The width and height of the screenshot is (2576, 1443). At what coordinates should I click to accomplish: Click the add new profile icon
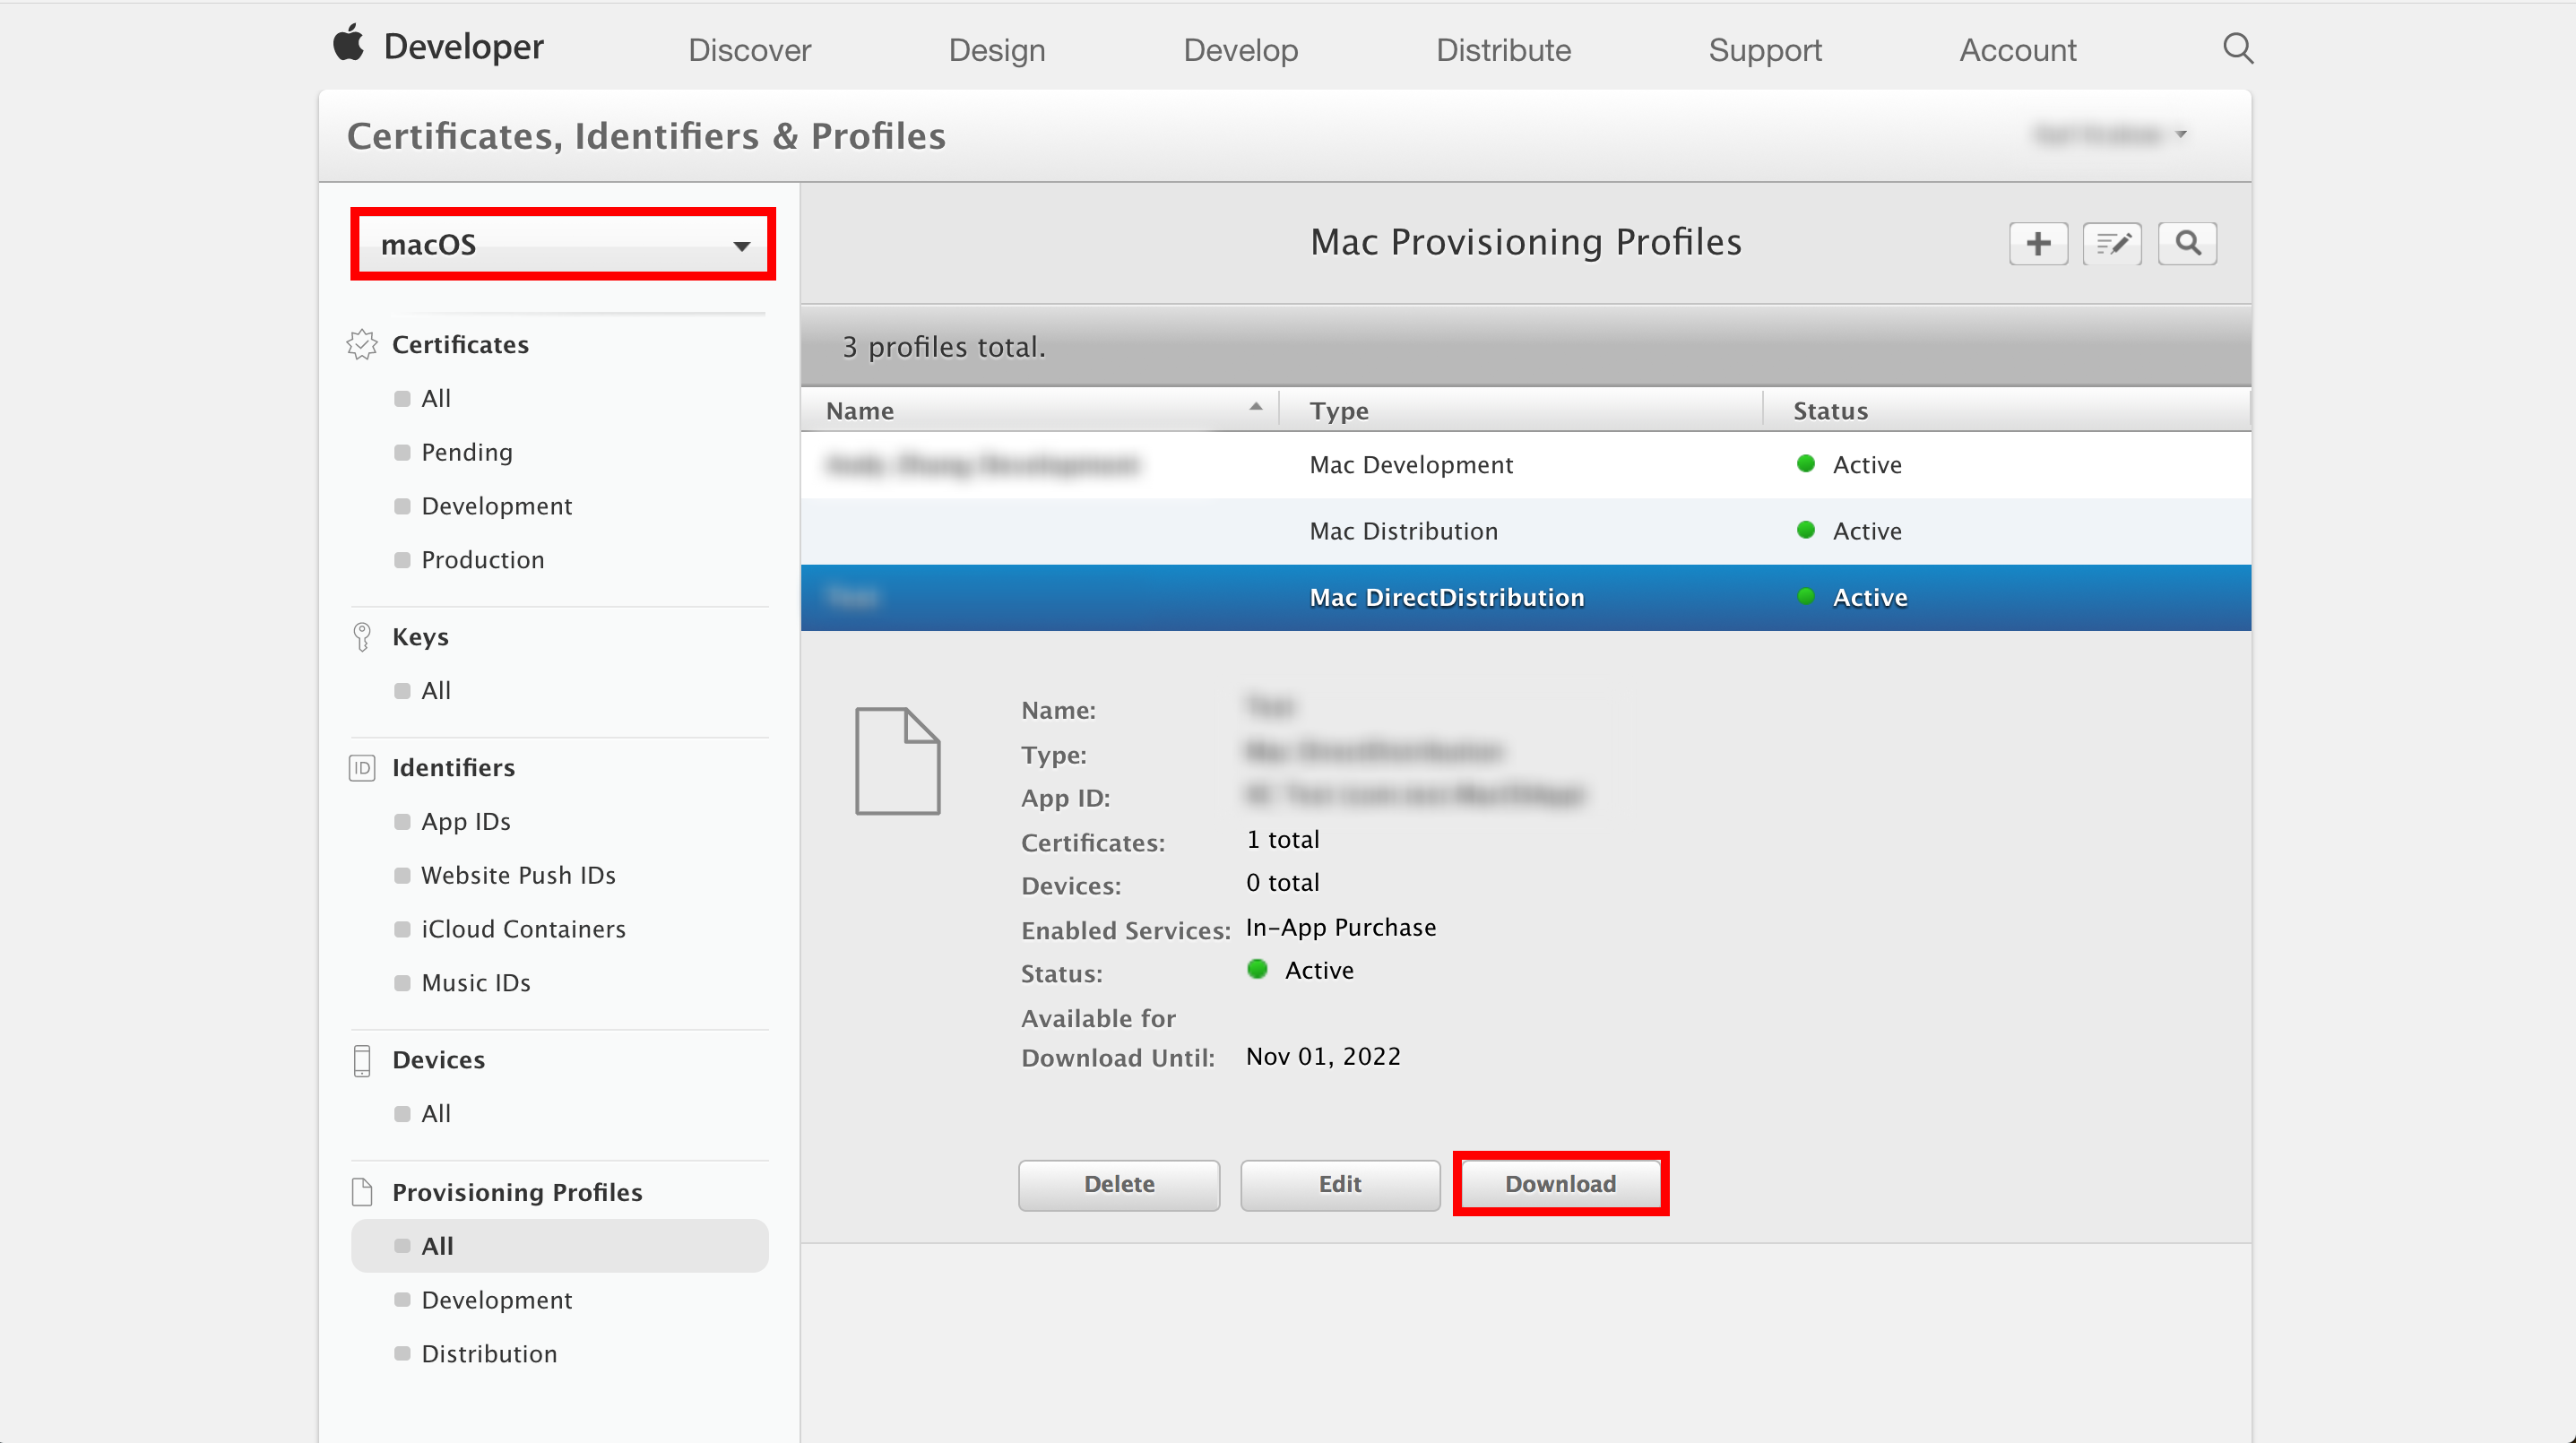(2038, 242)
